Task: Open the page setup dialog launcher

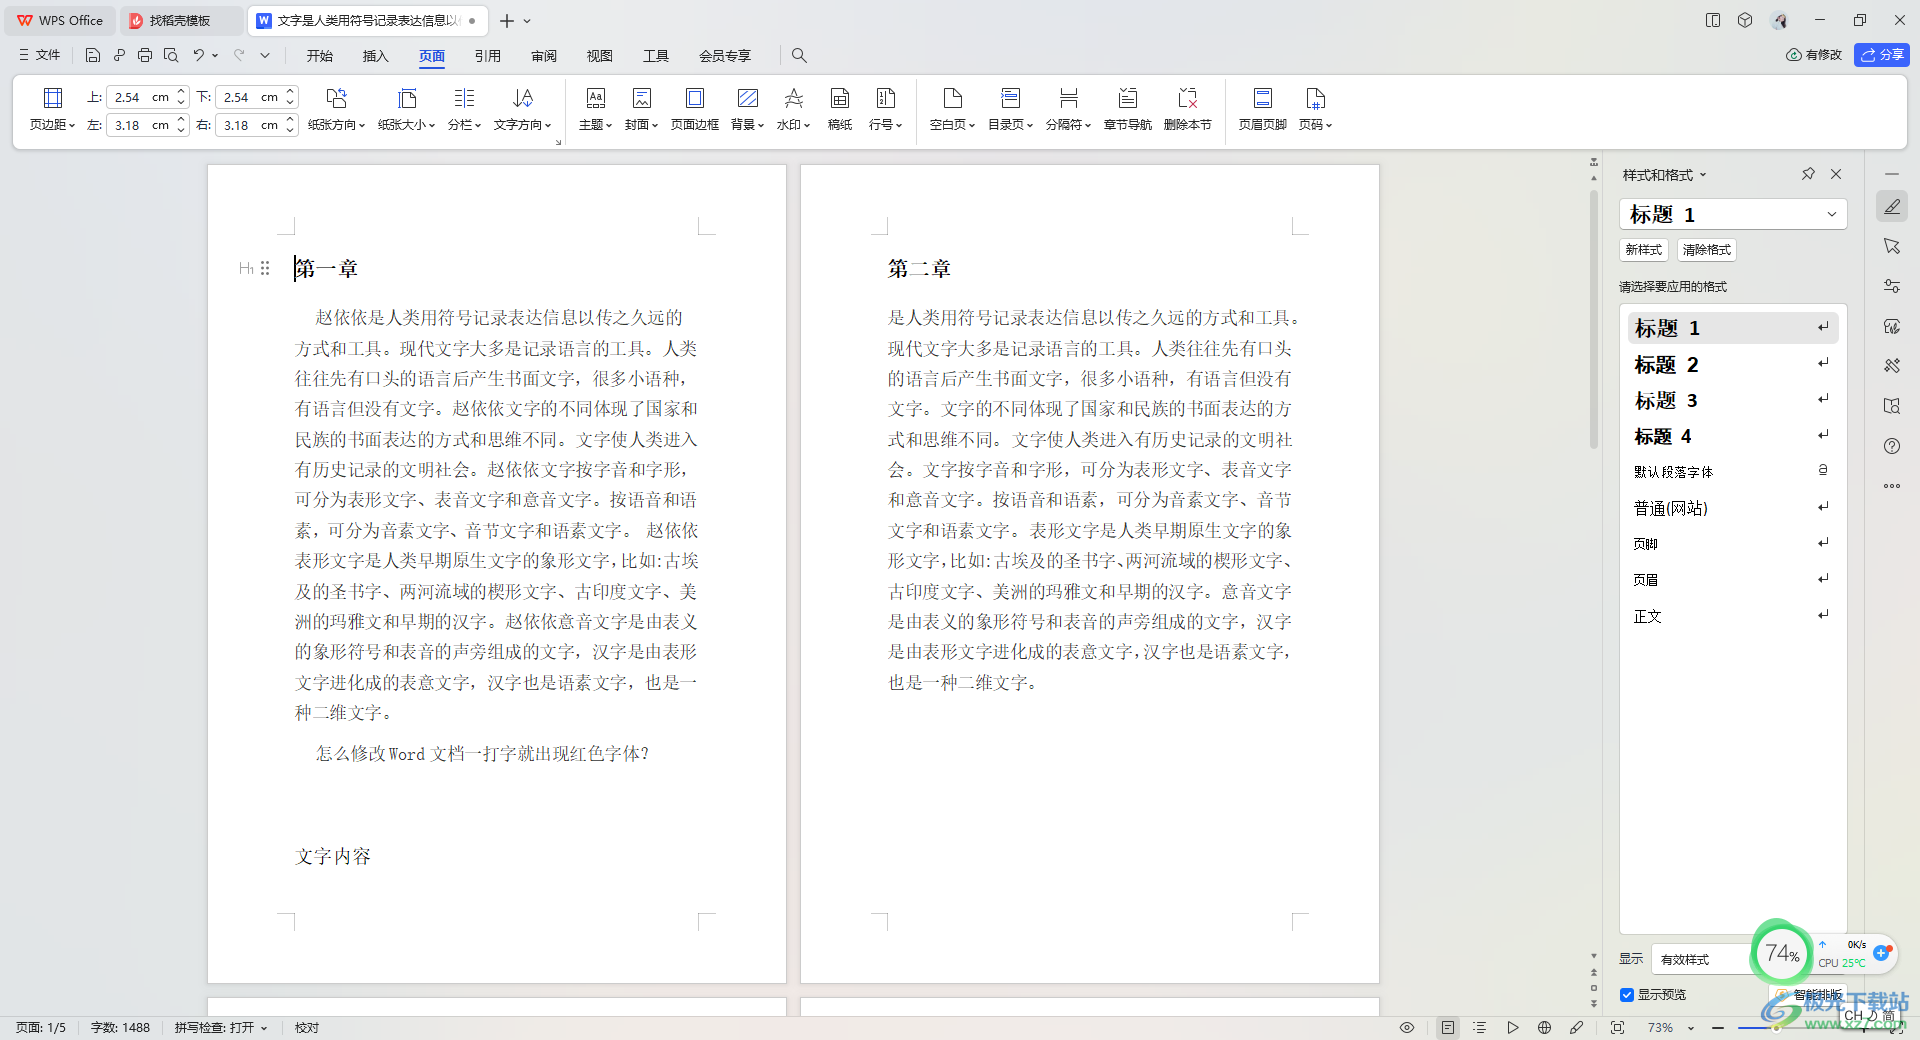Action: (558, 142)
